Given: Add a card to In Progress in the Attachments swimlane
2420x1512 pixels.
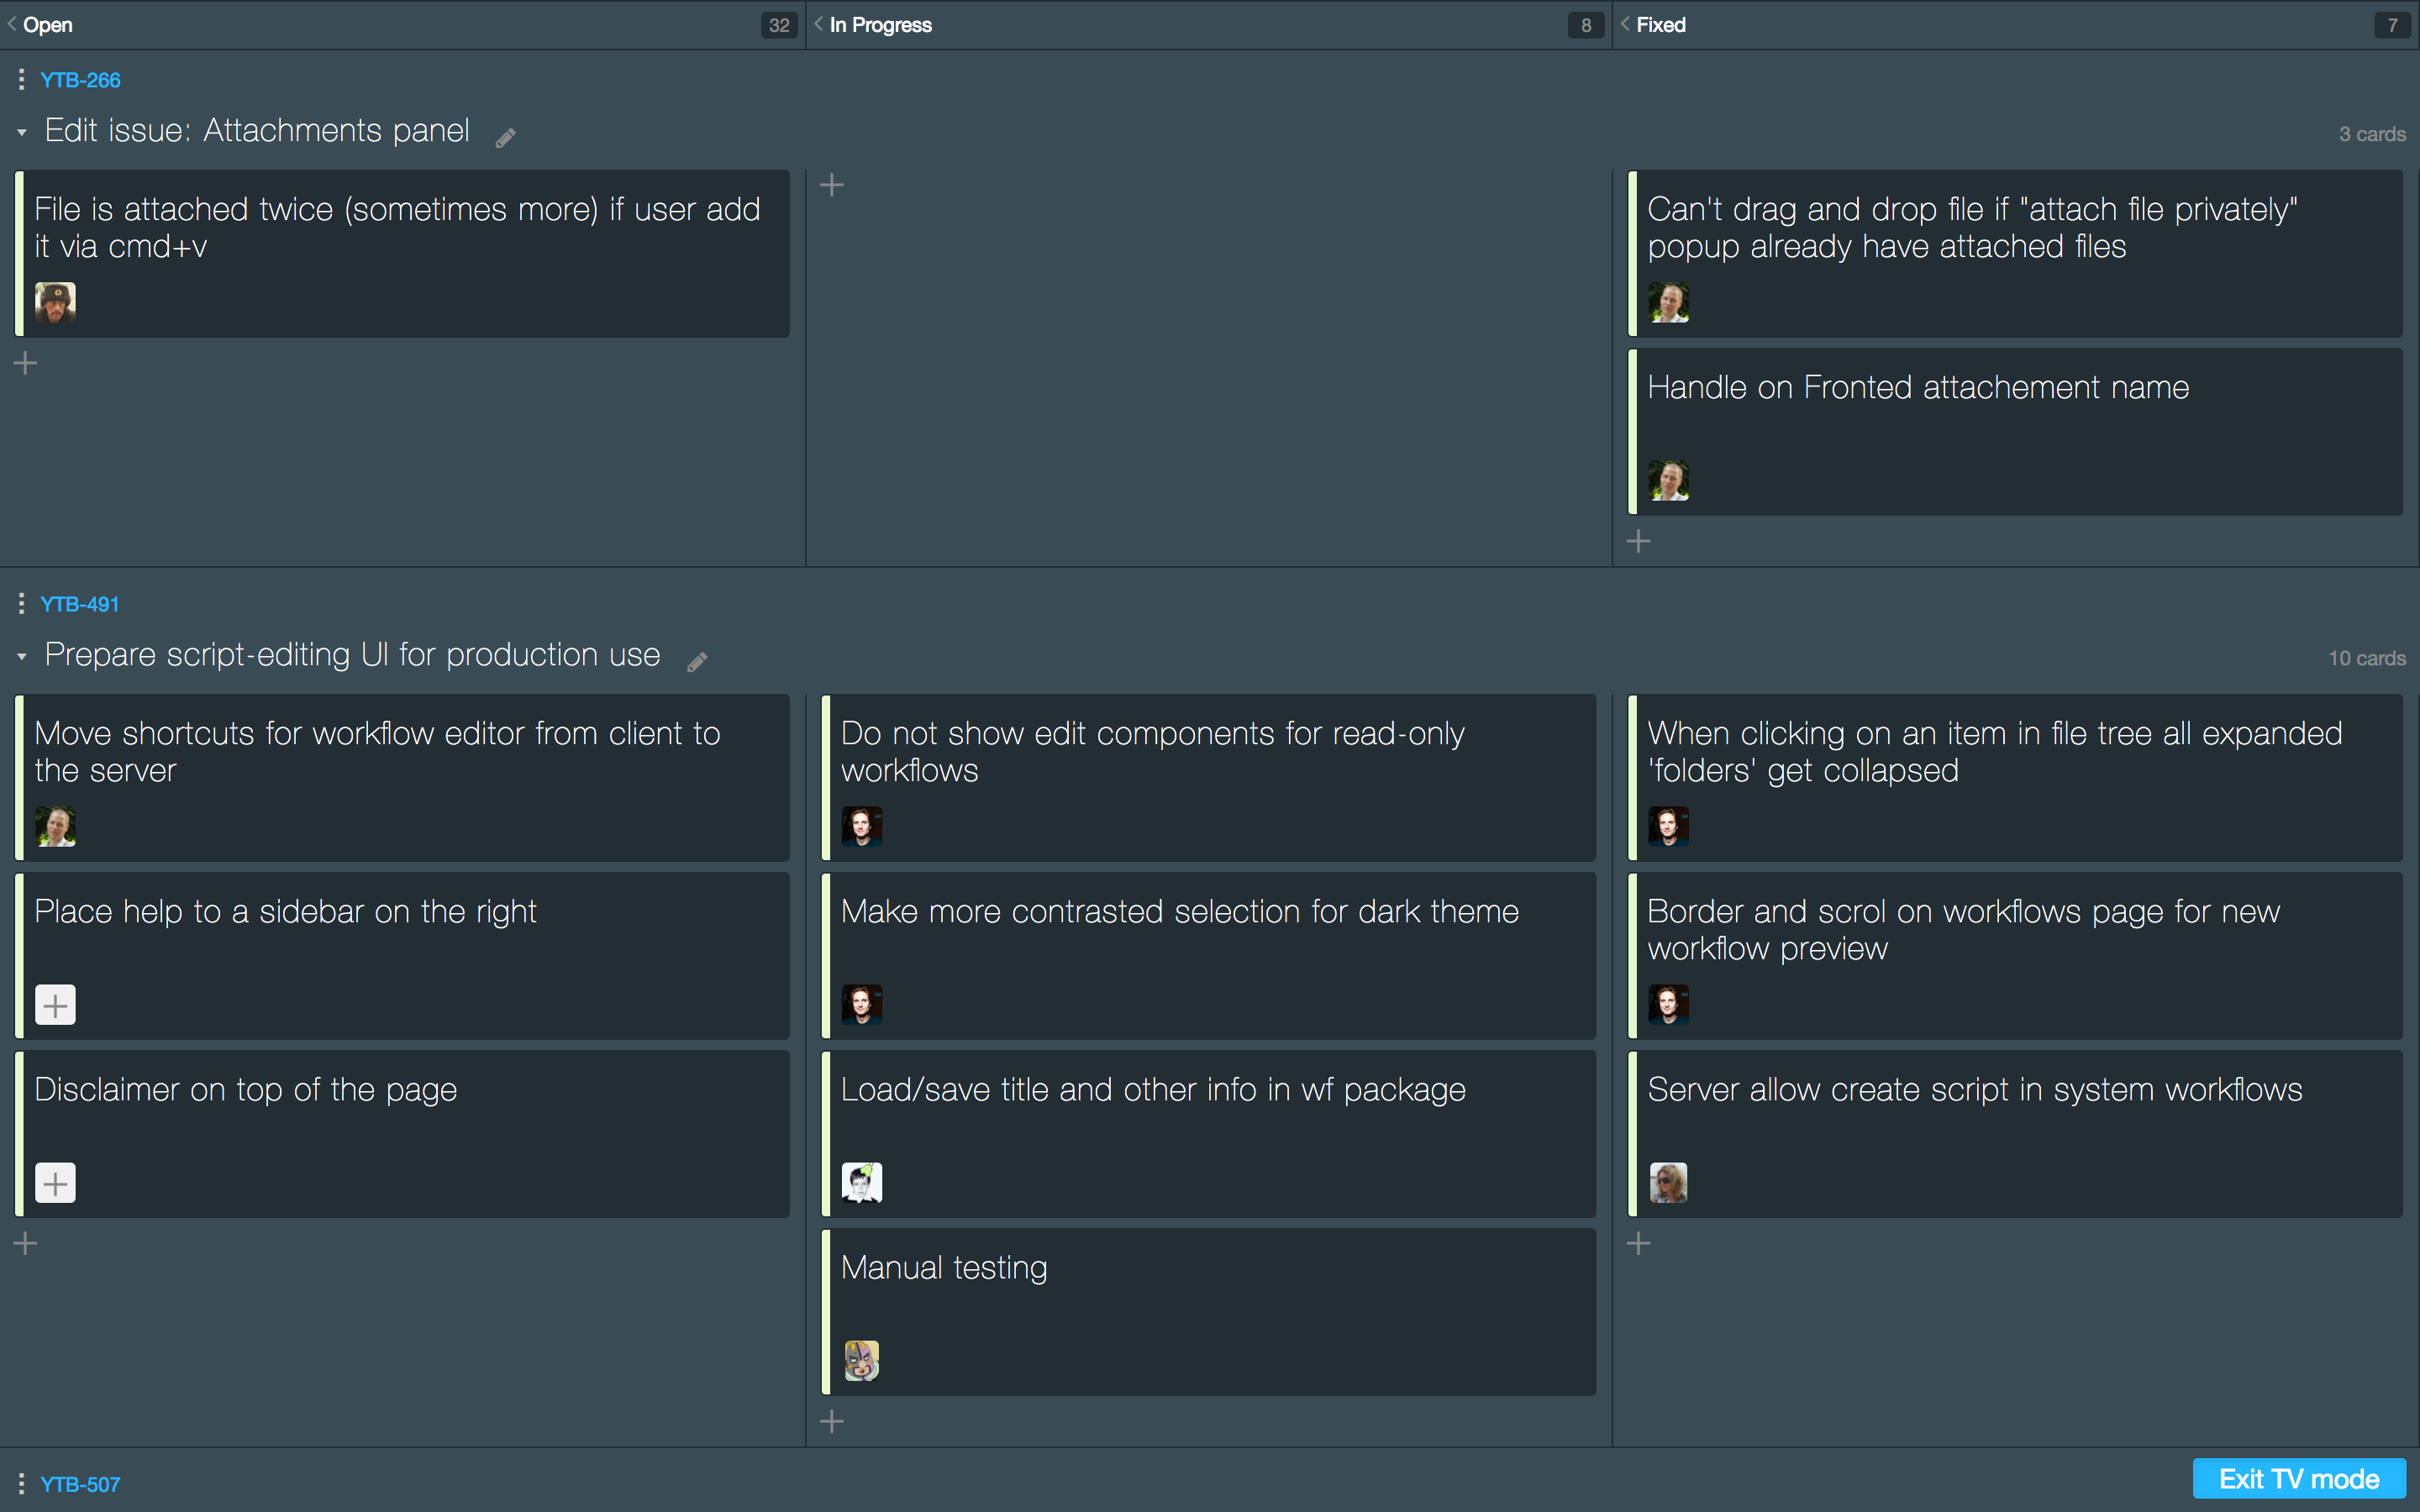Looking at the screenshot, I should (831, 185).
